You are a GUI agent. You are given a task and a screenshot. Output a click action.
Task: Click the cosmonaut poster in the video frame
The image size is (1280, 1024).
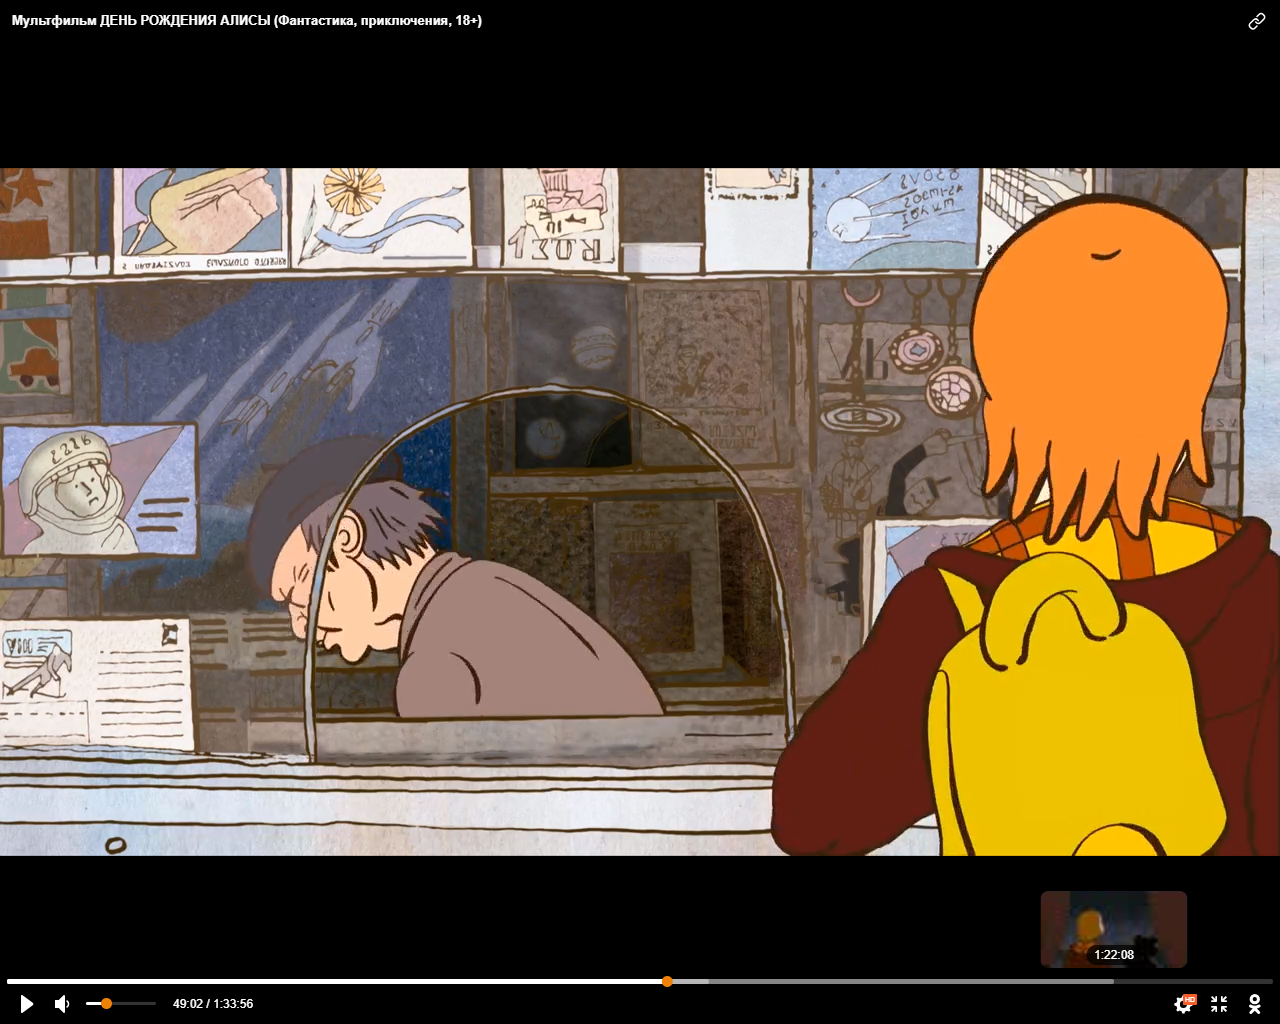pyautogui.click(x=98, y=490)
